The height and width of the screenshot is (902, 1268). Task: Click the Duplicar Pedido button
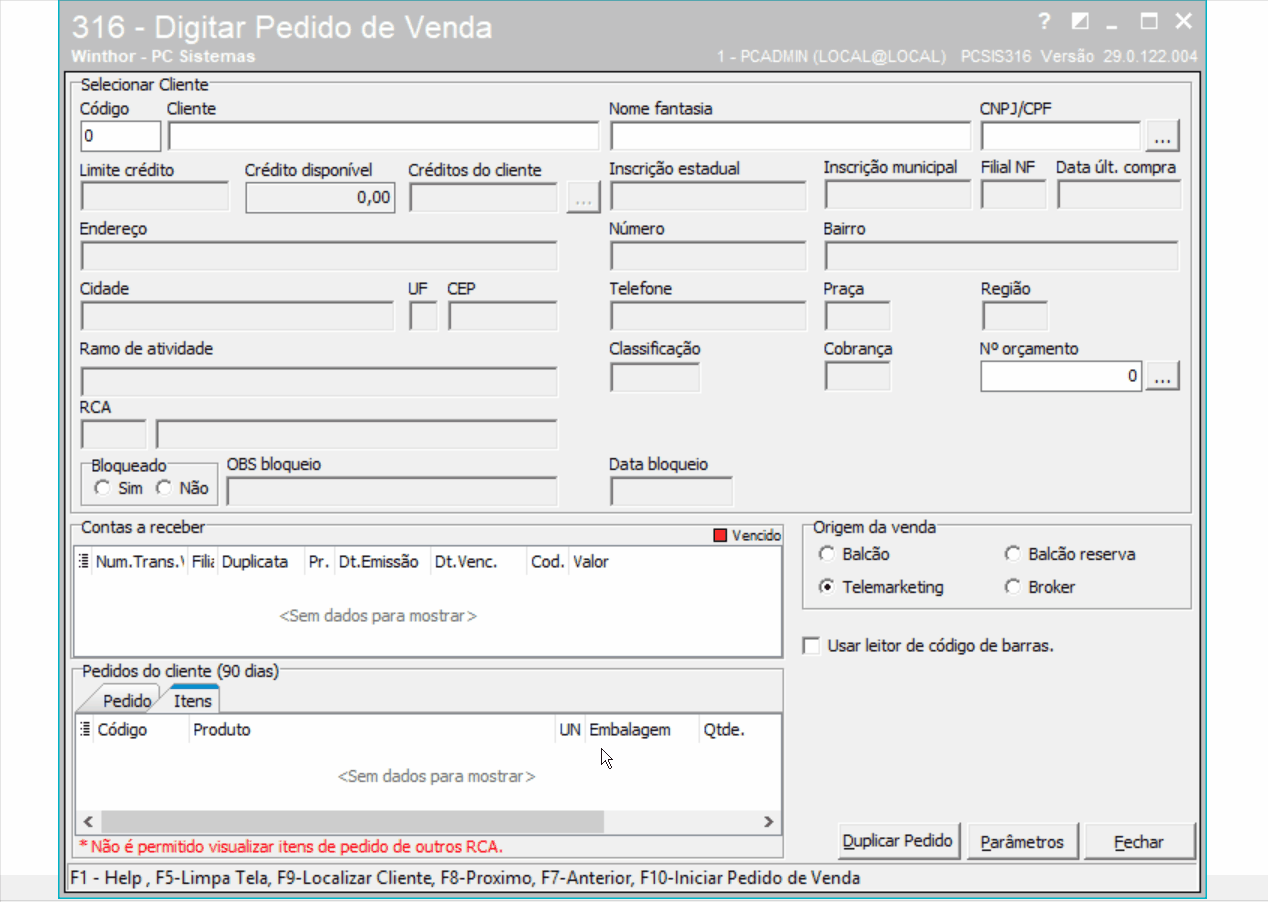click(898, 841)
